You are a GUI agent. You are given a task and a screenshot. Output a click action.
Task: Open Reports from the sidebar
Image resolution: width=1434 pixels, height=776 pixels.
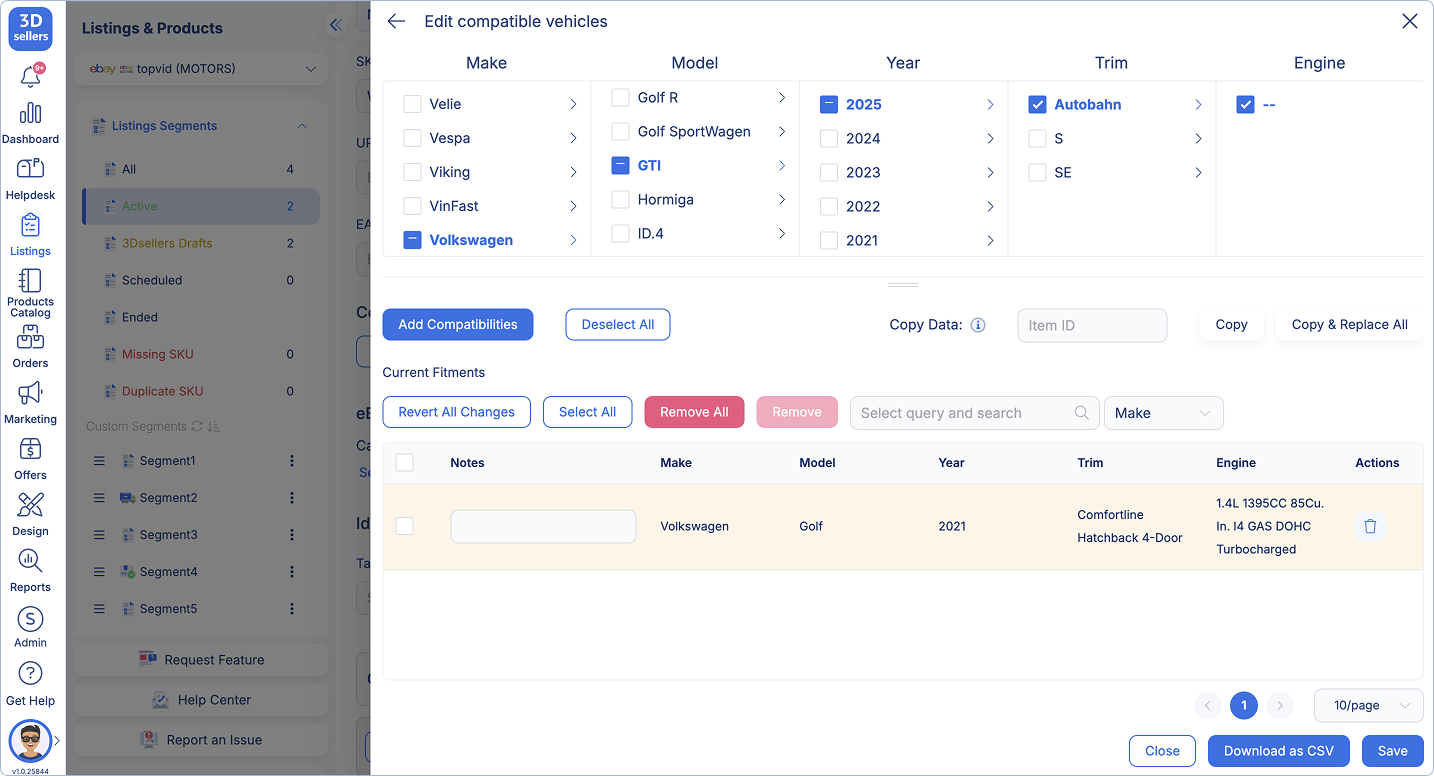tap(30, 571)
